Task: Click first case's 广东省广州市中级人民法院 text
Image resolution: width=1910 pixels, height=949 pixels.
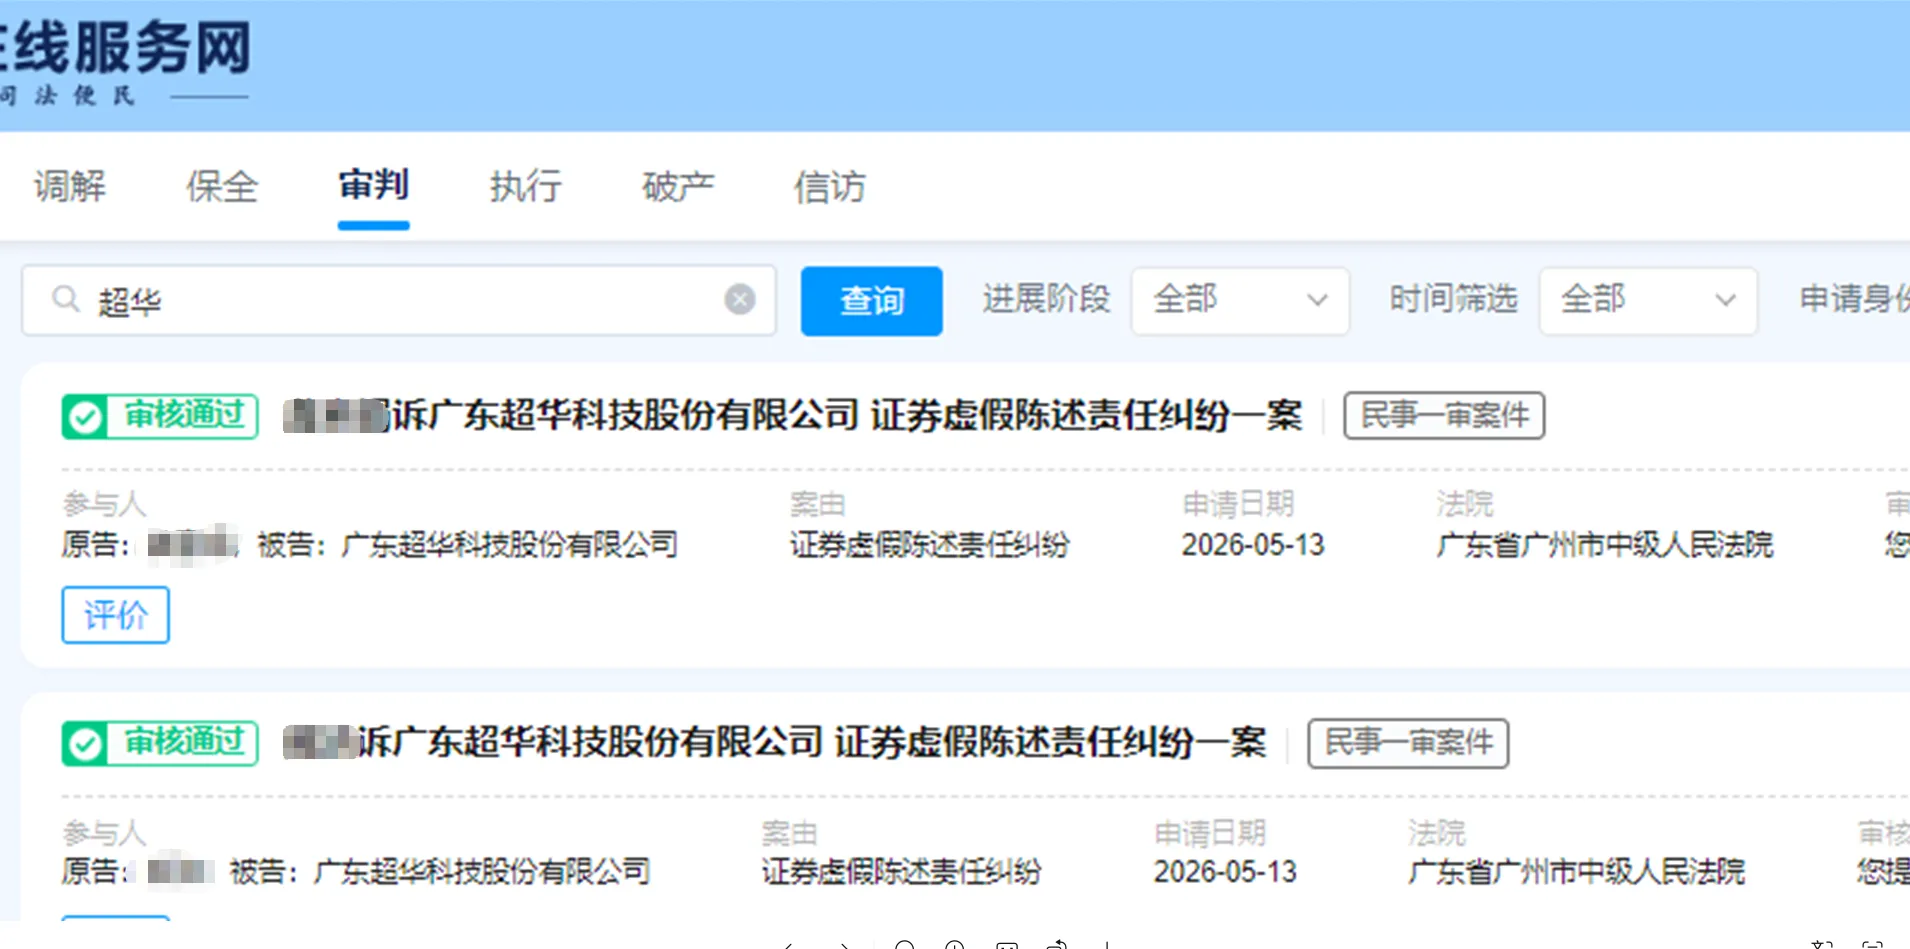Action: pyautogui.click(x=1604, y=545)
